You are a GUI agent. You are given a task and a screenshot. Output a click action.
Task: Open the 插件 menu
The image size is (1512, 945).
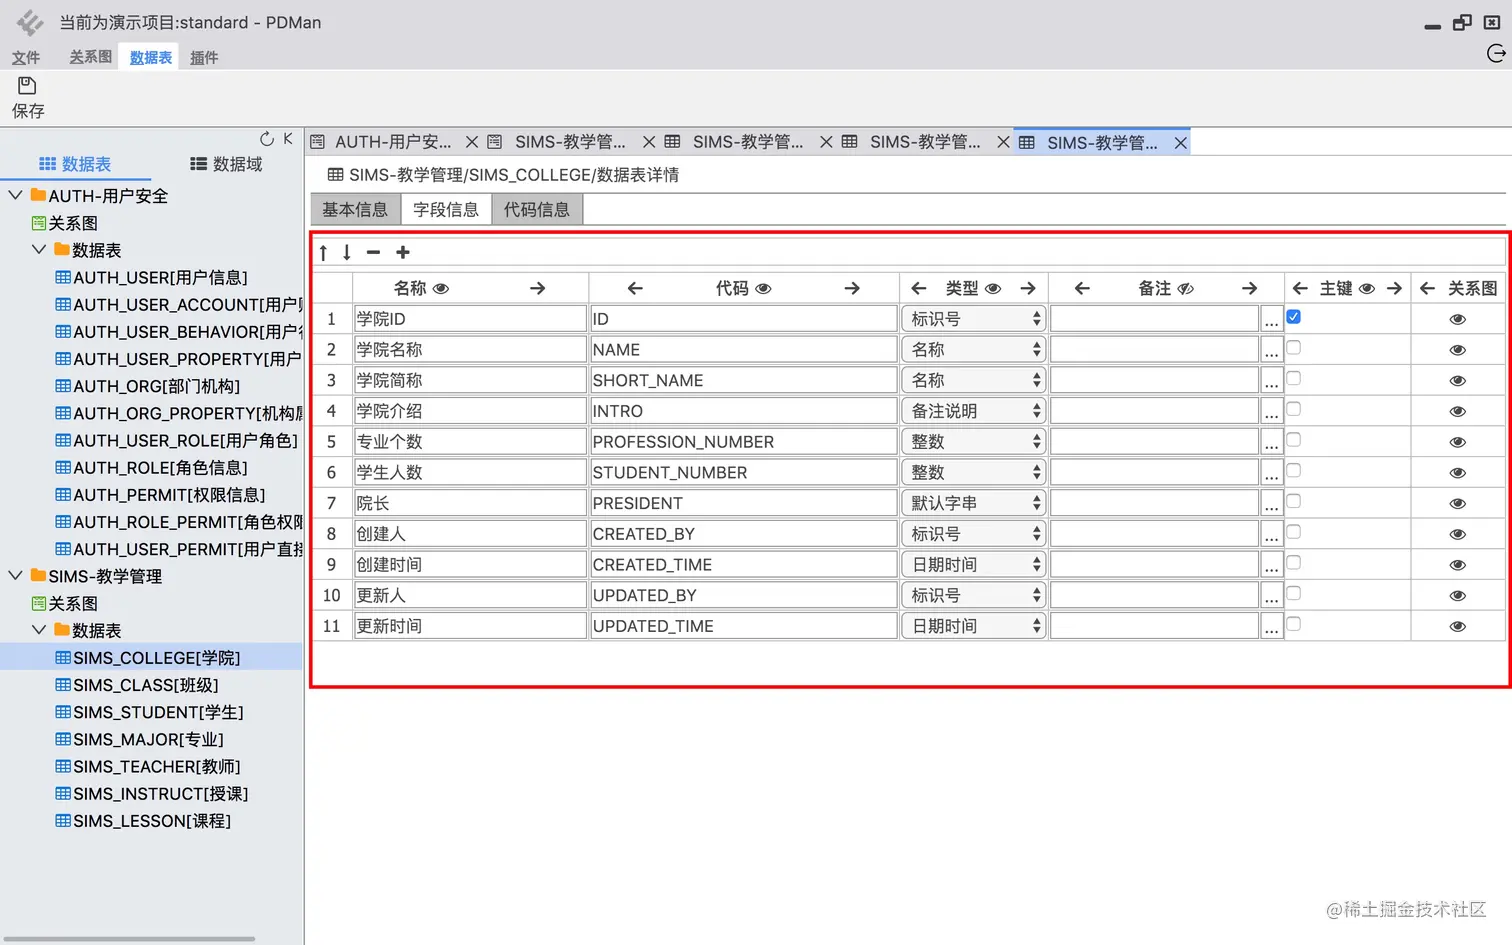click(x=204, y=58)
